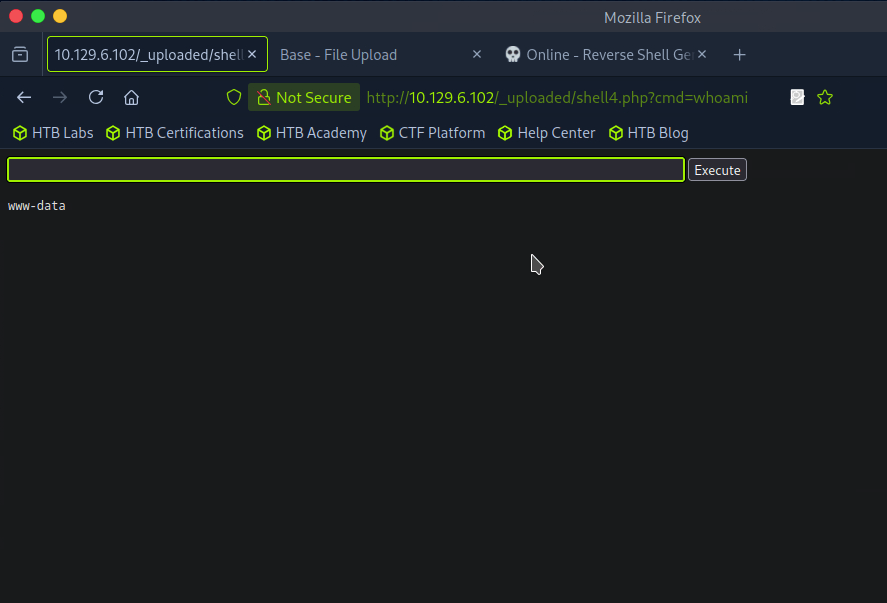Open the recent tabs list icon

coord(20,55)
